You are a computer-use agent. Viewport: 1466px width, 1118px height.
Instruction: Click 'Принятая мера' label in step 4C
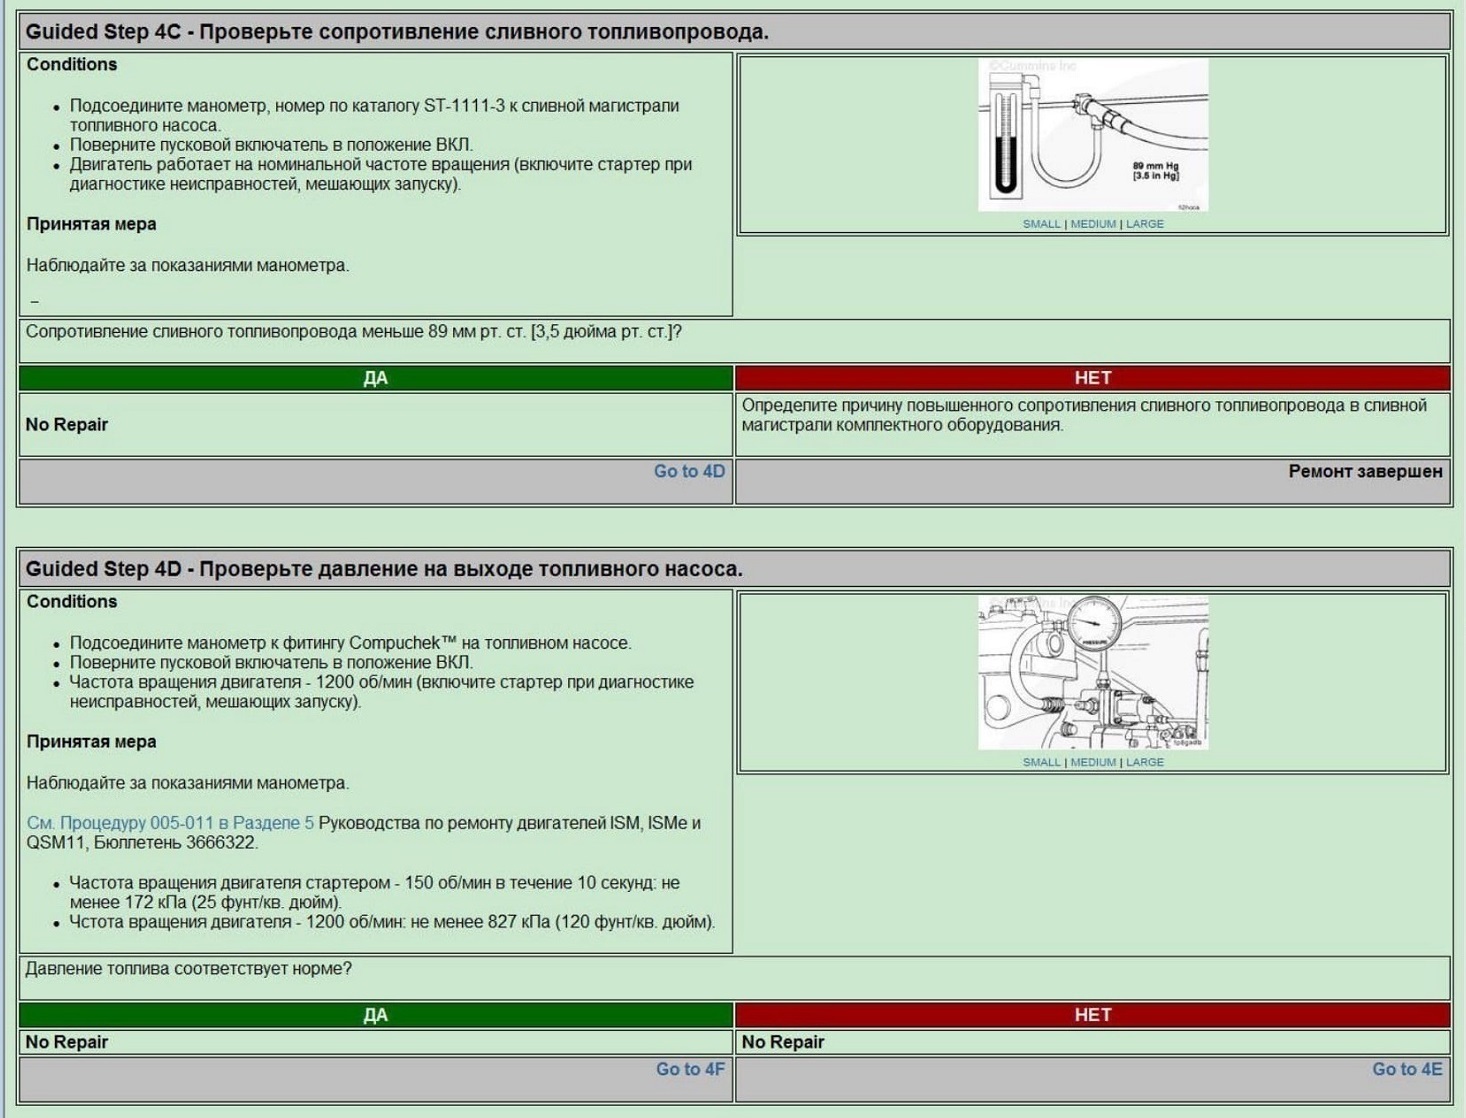tap(91, 224)
